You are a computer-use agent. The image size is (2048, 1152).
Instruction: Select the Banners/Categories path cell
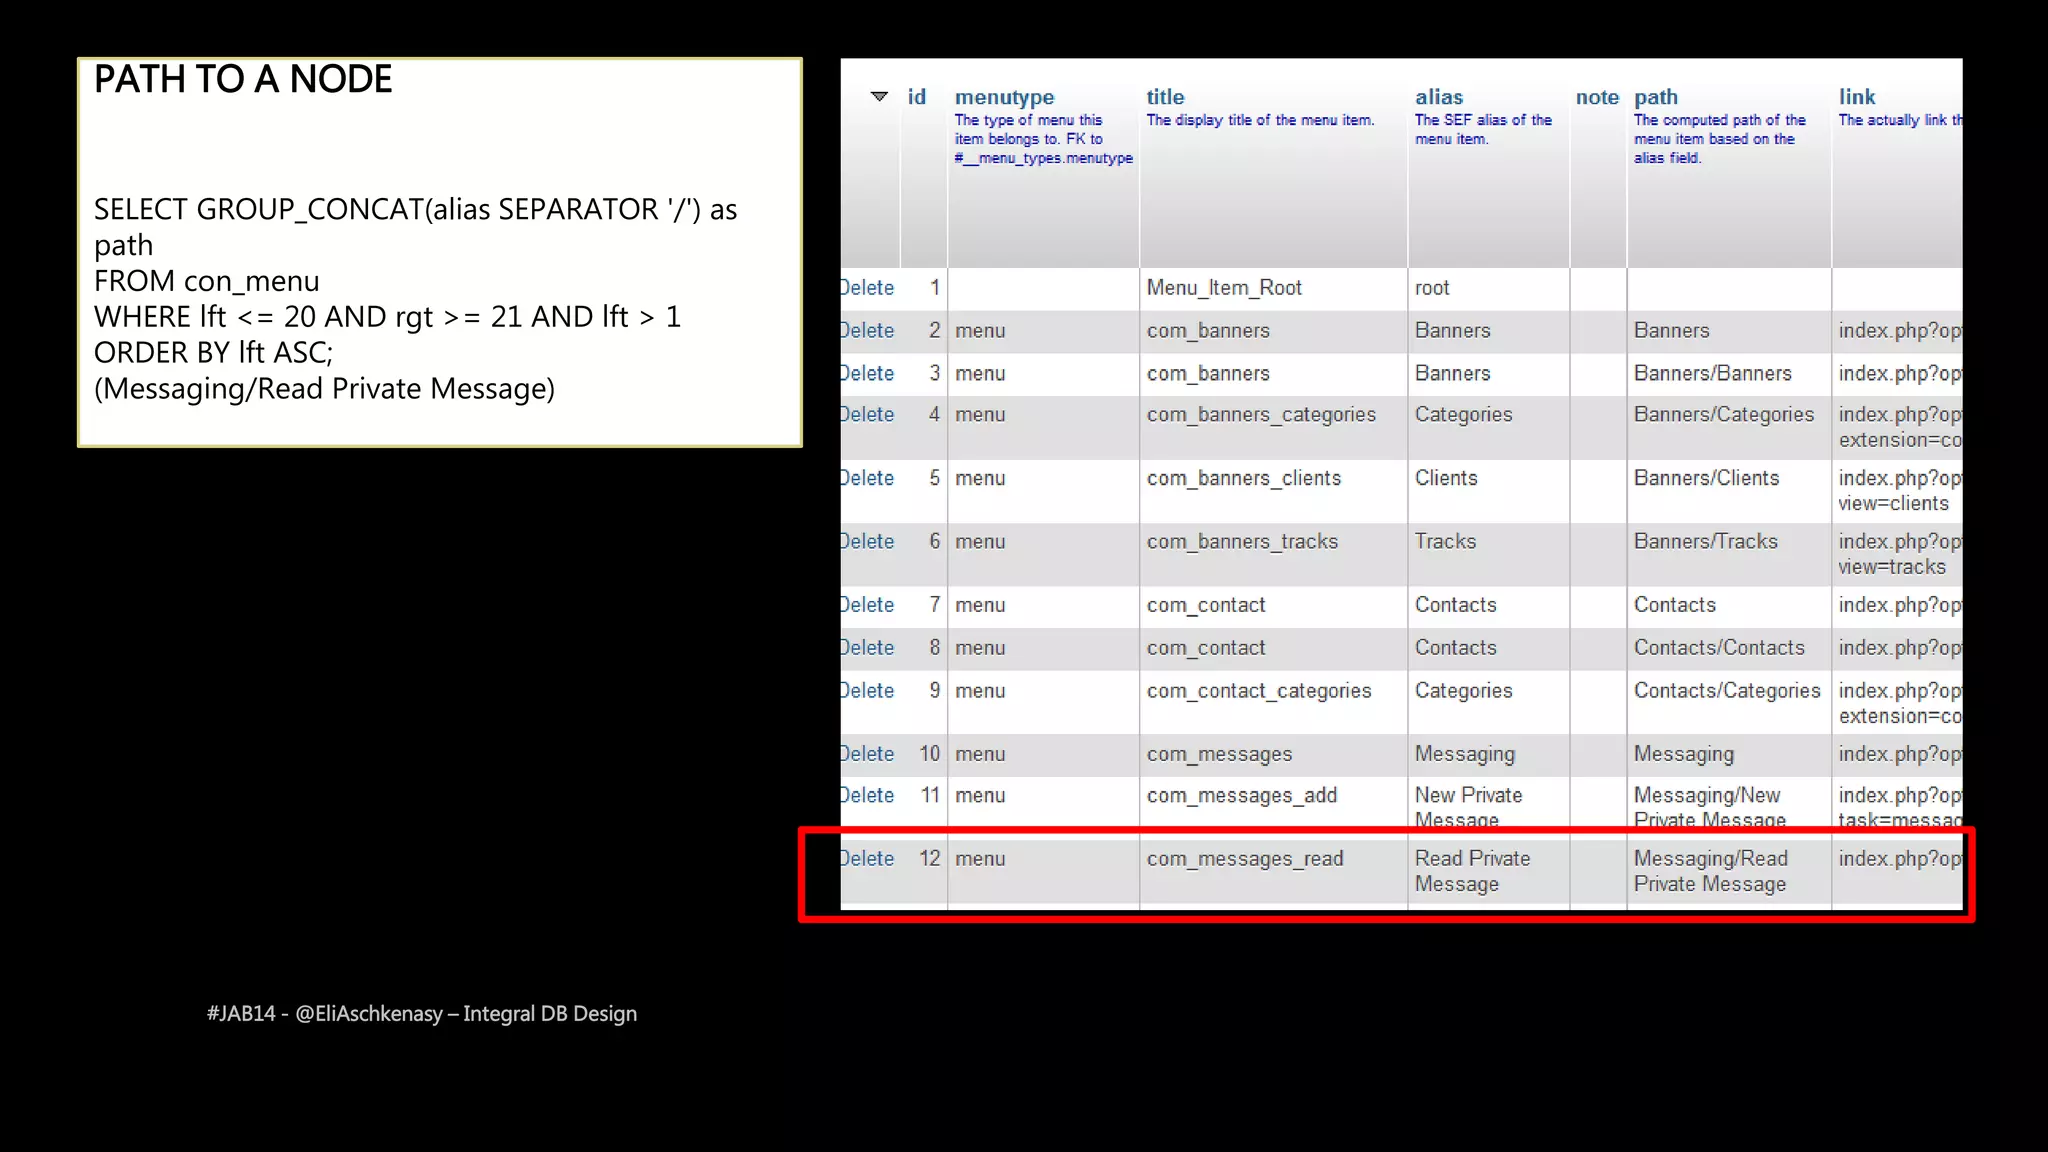(1729, 427)
